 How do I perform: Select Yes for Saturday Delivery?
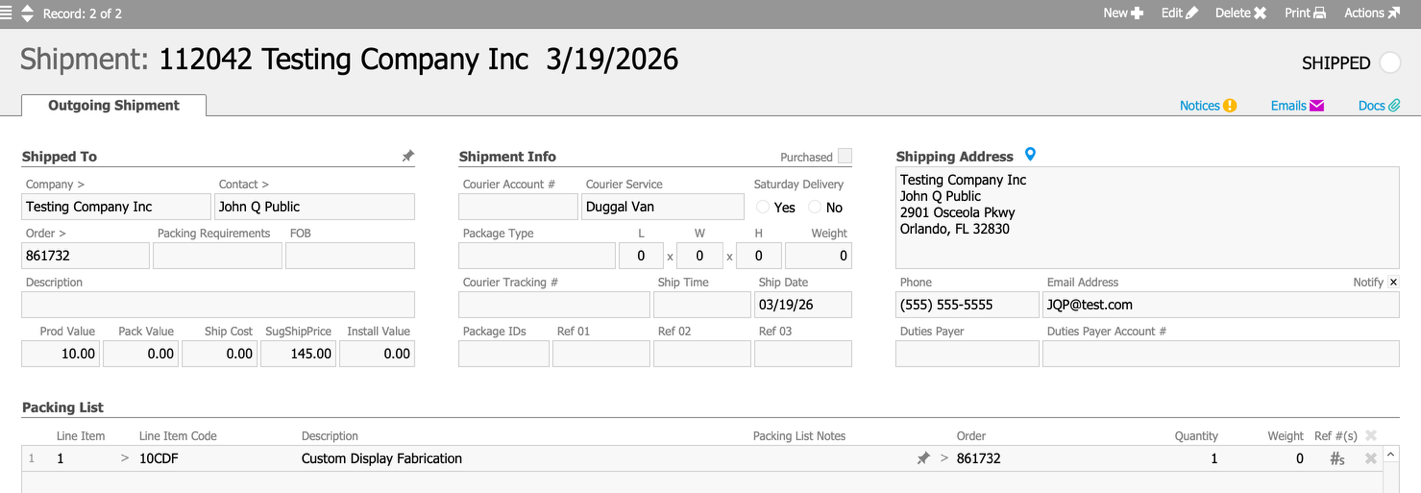(x=763, y=207)
